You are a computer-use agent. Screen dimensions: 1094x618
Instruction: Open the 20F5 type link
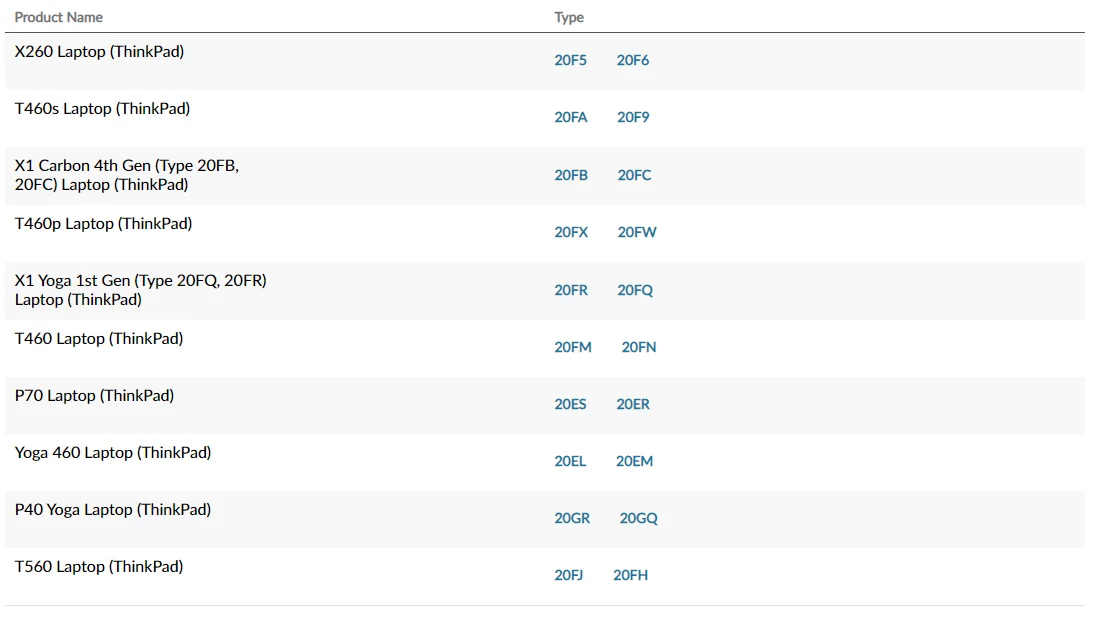pos(570,60)
